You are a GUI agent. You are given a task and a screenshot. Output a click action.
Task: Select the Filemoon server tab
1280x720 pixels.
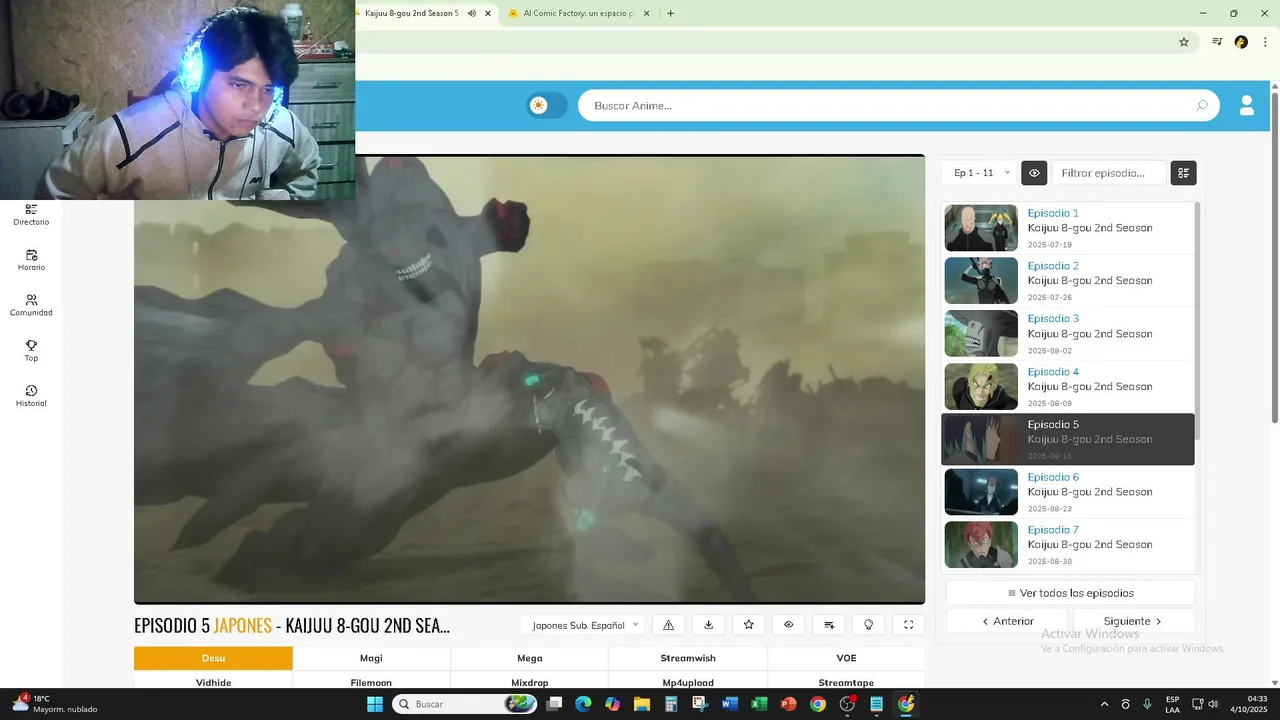pos(371,682)
